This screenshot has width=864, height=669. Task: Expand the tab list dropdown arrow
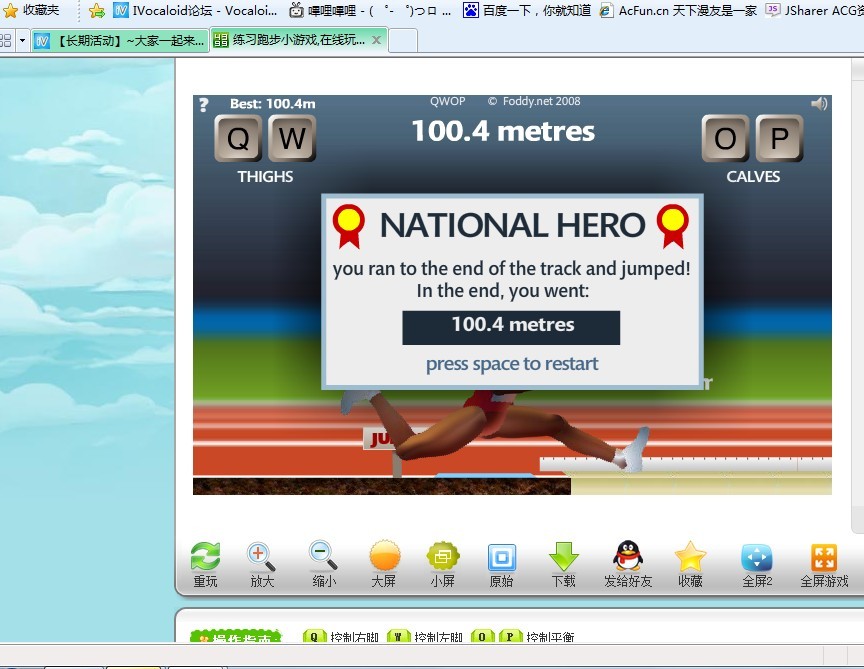pyautogui.click(x=22, y=40)
